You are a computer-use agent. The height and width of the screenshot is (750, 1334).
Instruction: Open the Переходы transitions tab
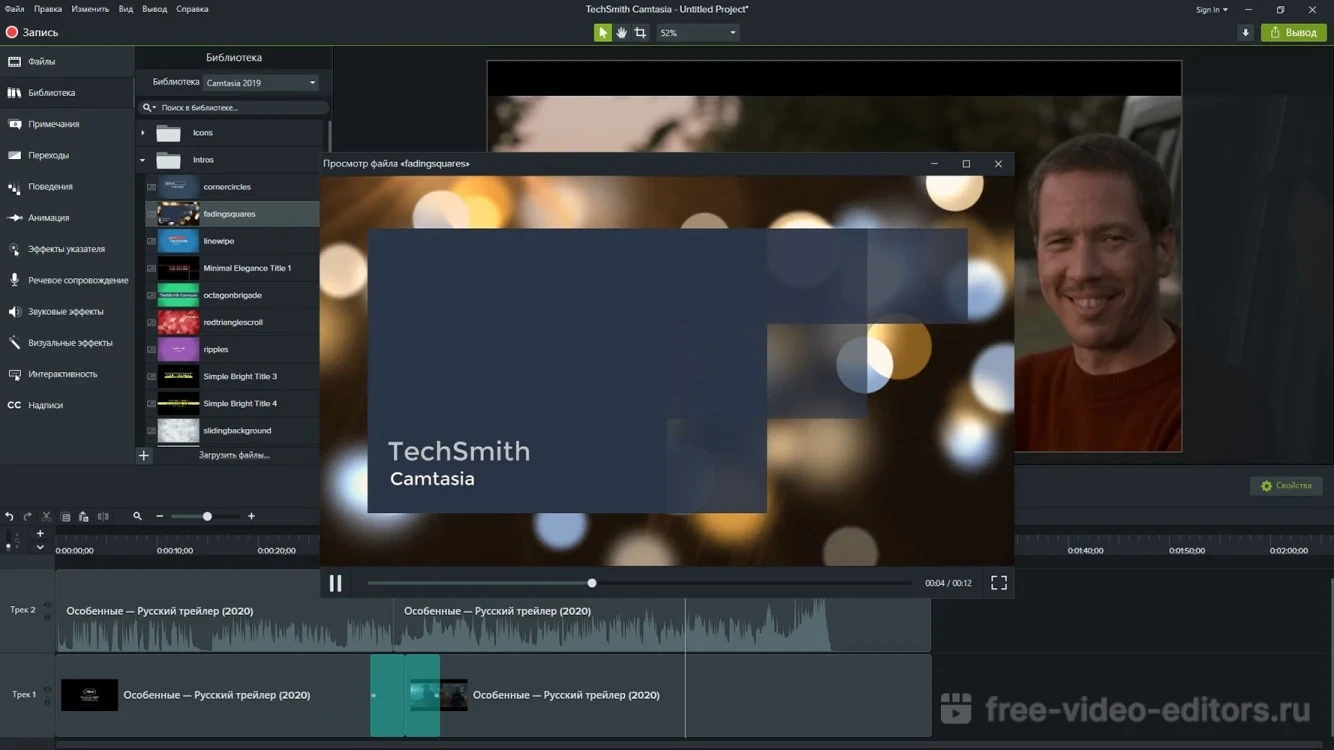[x=67, y=155]
